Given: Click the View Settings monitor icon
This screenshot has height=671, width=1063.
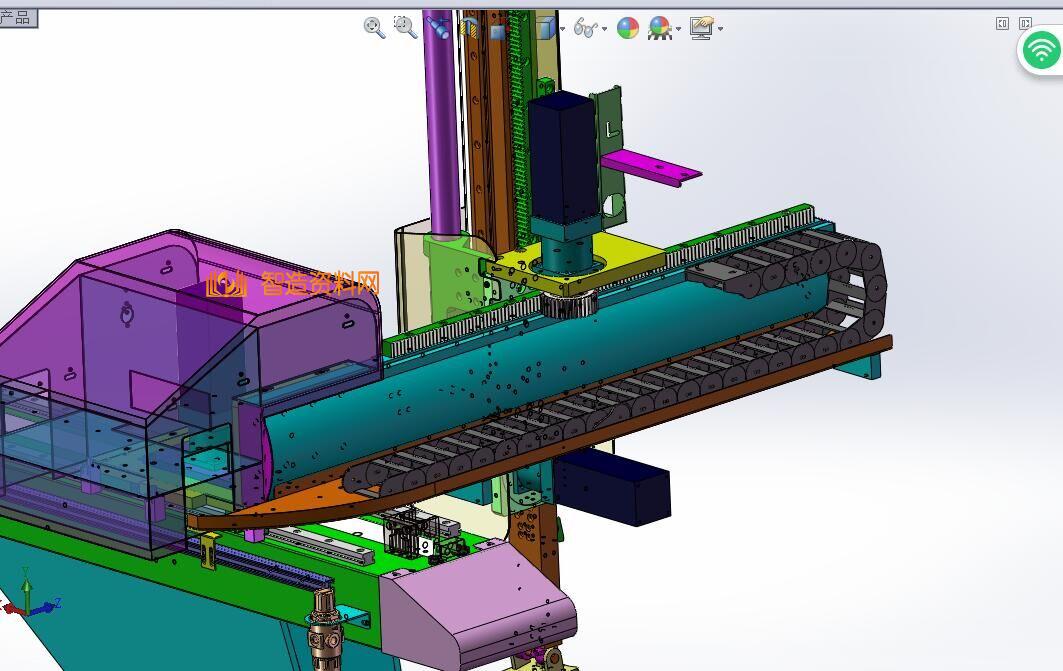Looking at the screenshot, I should 702,28.
